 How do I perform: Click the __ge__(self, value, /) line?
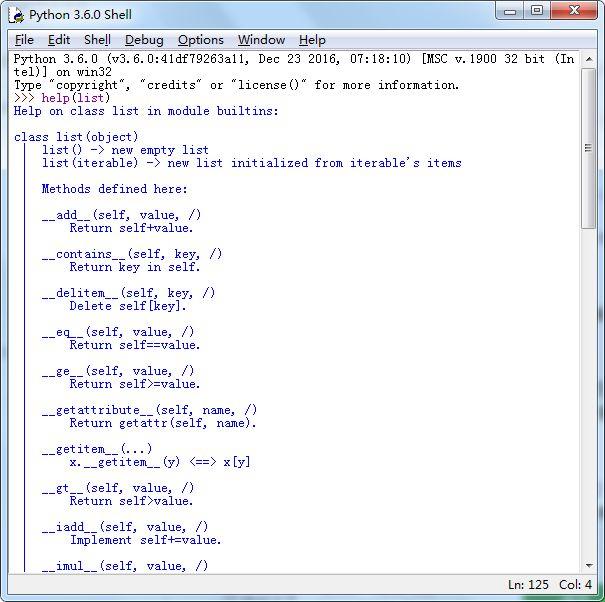tap(118, 371)
